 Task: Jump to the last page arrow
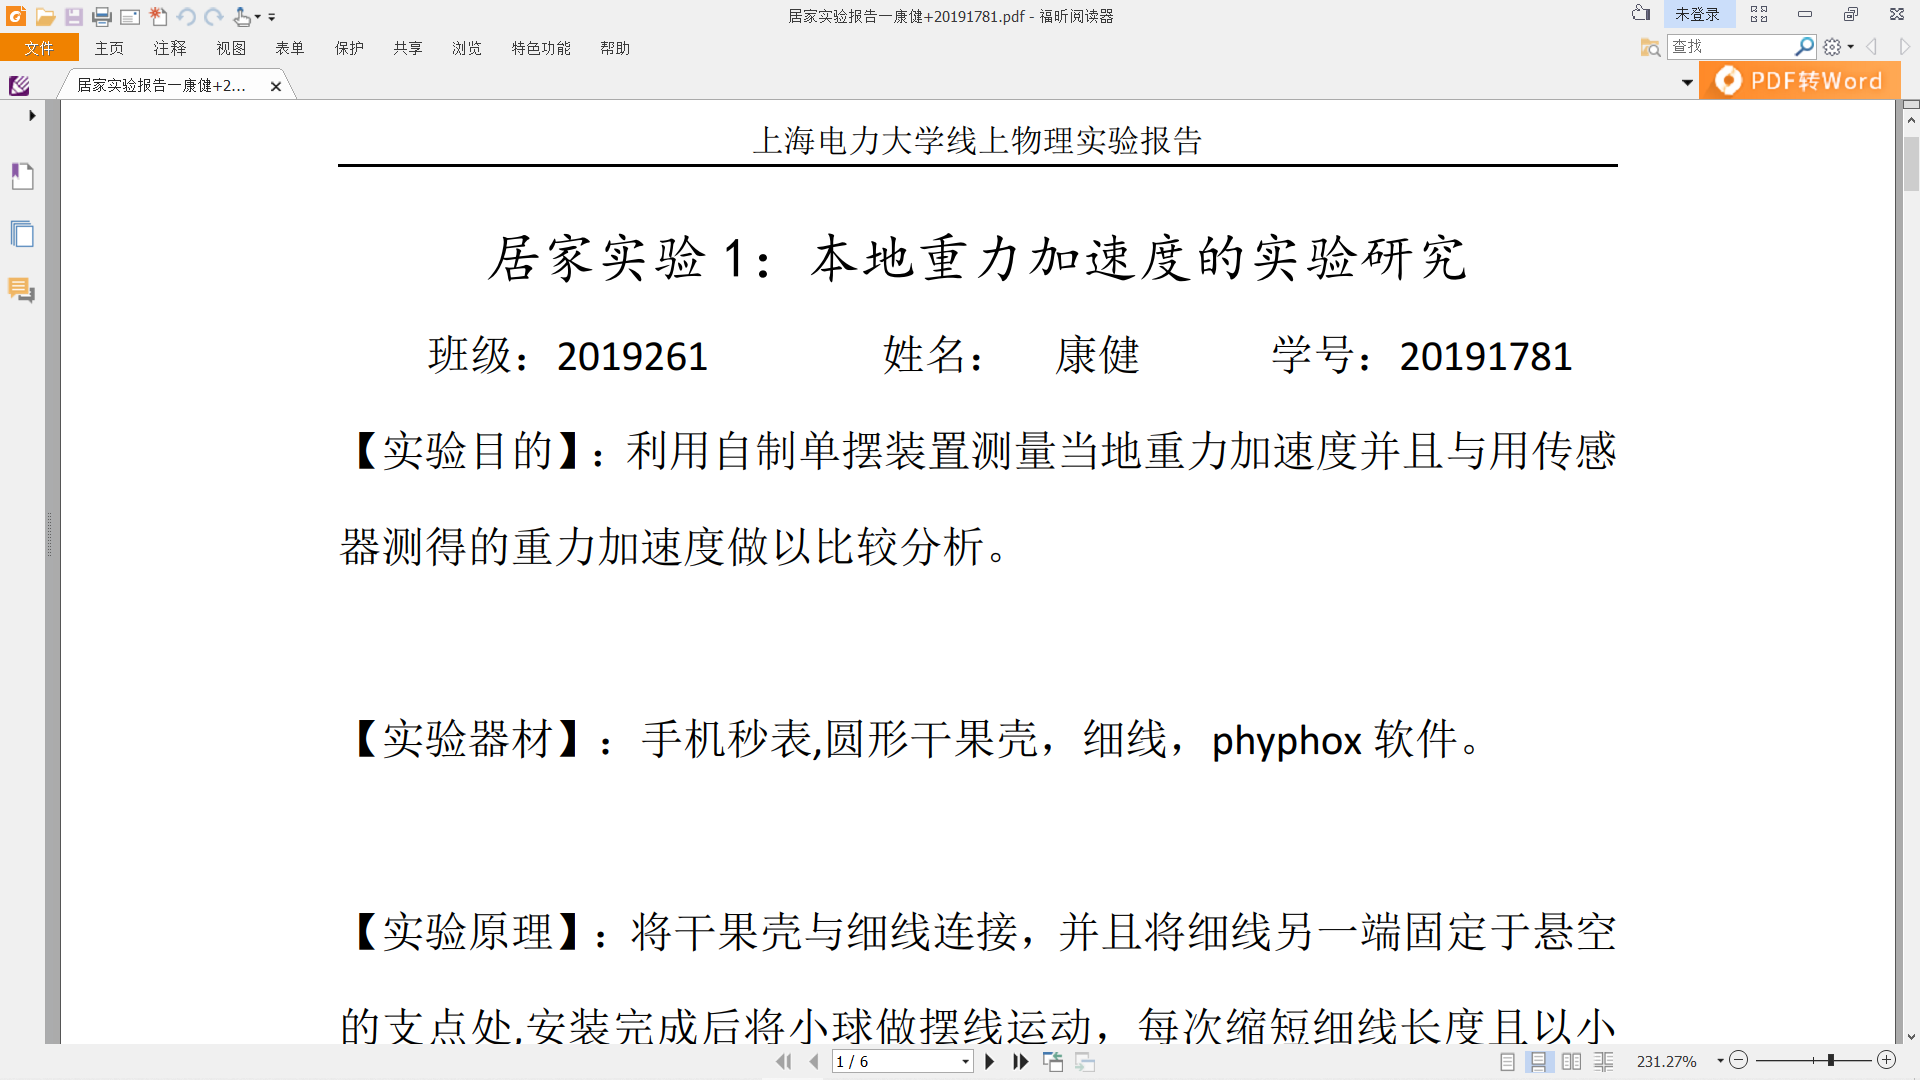(1020, 1062)
